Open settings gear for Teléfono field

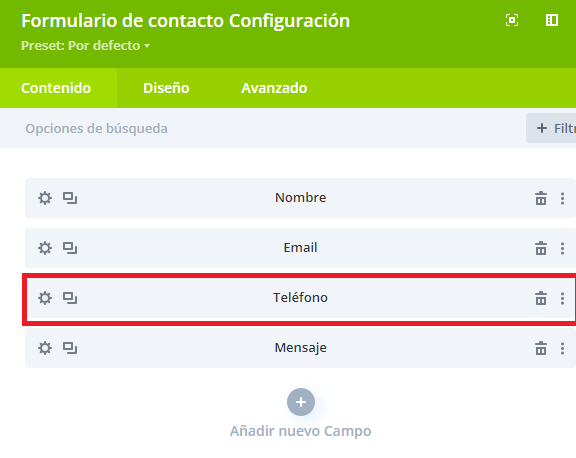pyautogui.click(x=45, y=298)
